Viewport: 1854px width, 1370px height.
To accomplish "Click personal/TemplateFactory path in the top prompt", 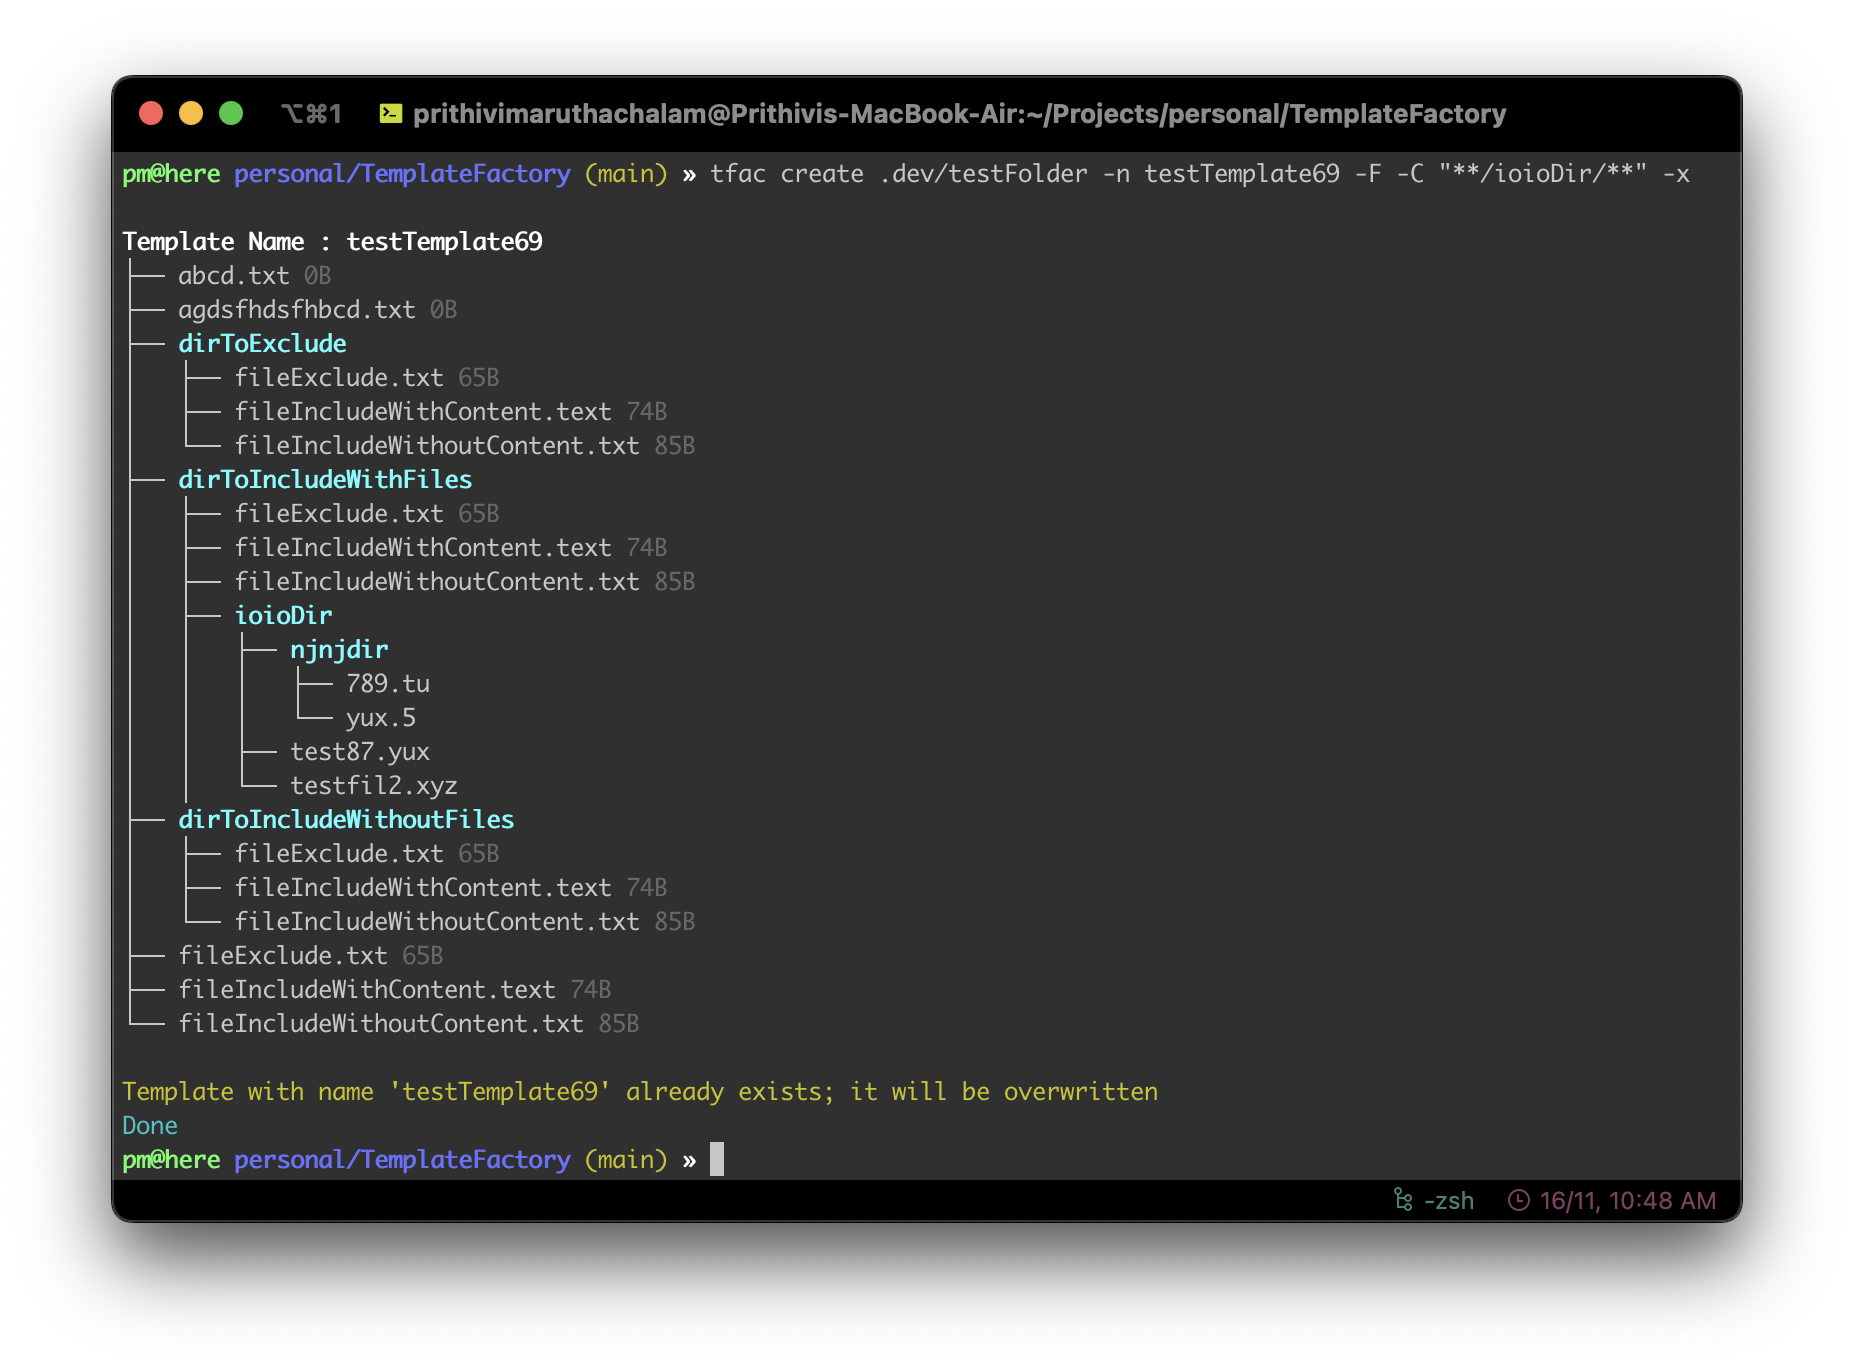I will click(x=402, y=174).
